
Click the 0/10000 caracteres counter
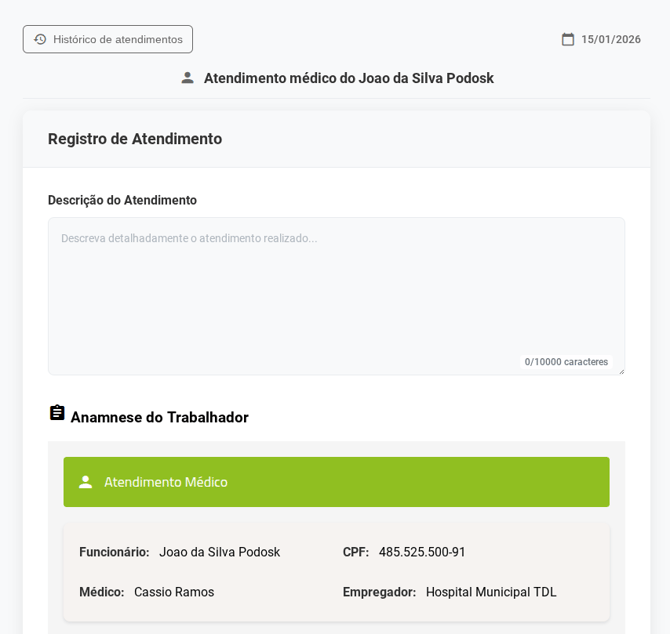[566, 362]
